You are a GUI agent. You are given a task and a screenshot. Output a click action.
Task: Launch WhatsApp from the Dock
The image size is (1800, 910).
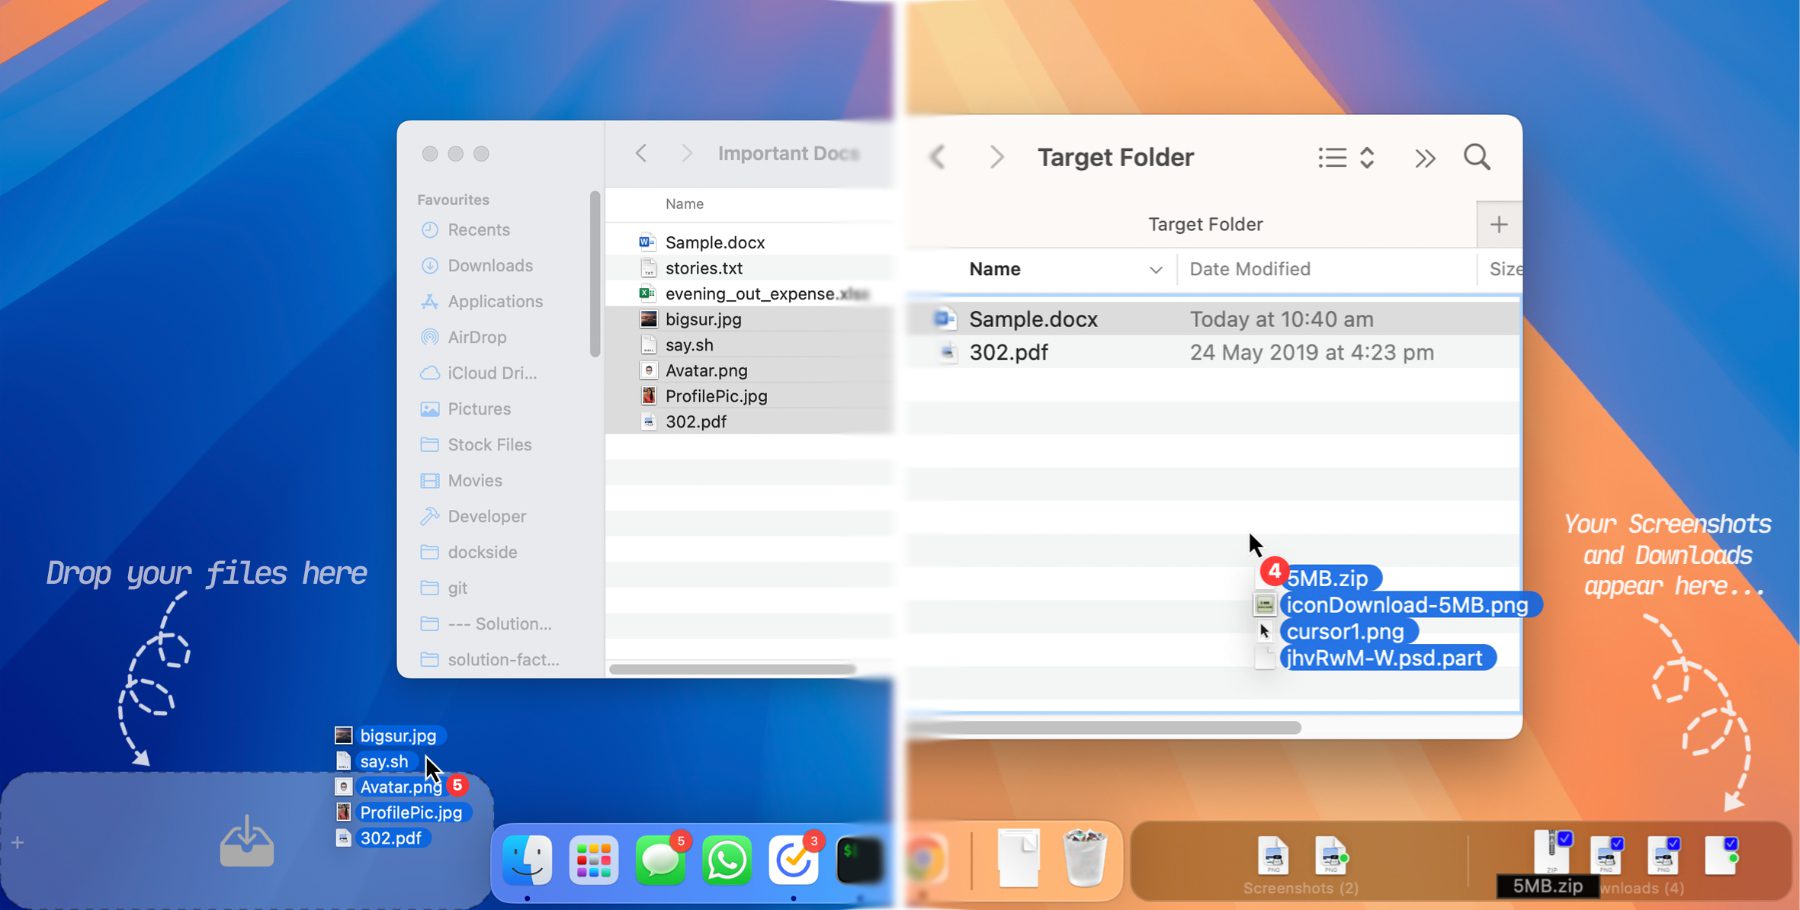click(x=727, y=861)
